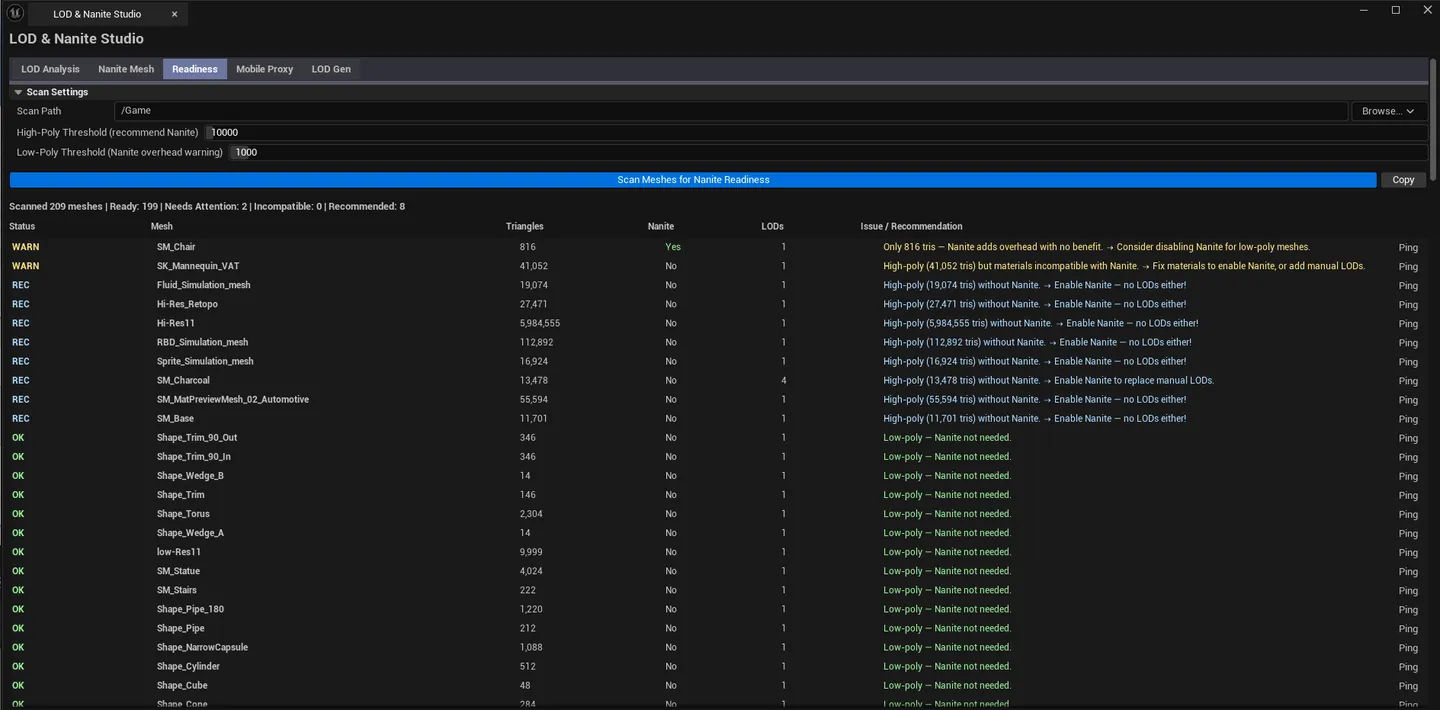The height and width of the screenshot is (710, 1440).
Task: Click Scan Meshes for Nanite Readiness
Action: pyautogui.click(x=693, y=180)
